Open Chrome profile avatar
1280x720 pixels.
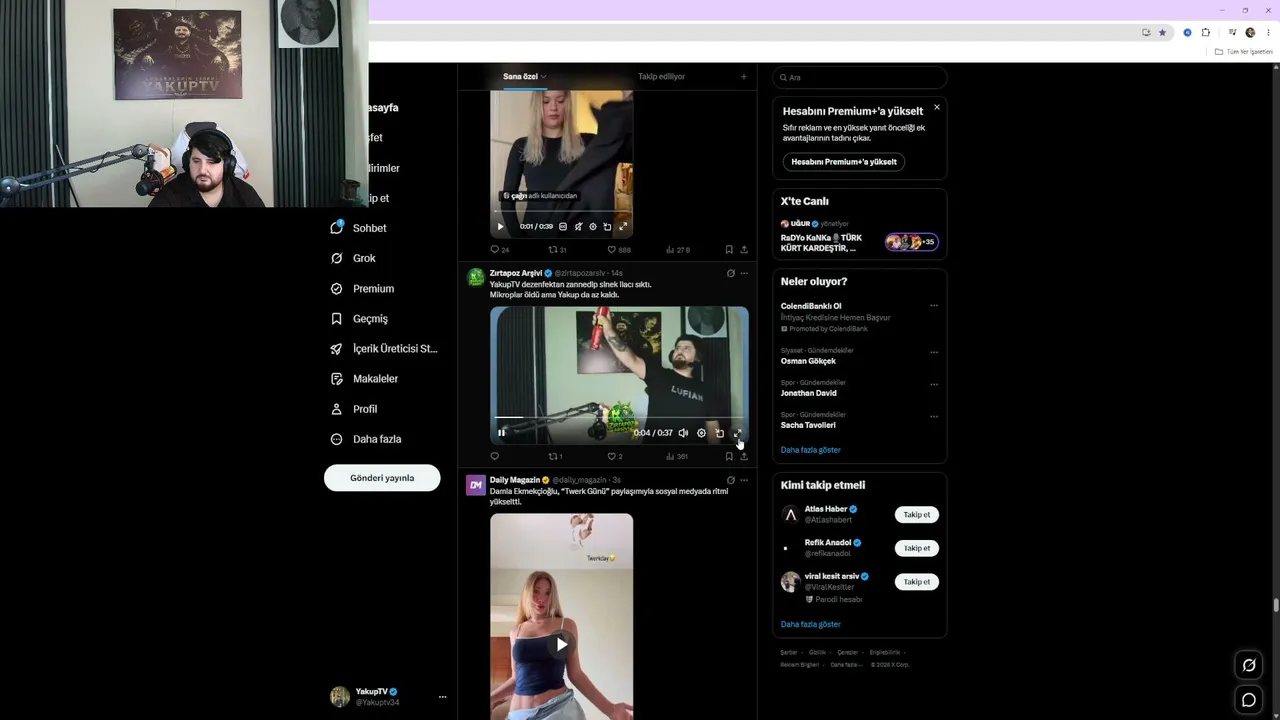(x=1250, y=32)
